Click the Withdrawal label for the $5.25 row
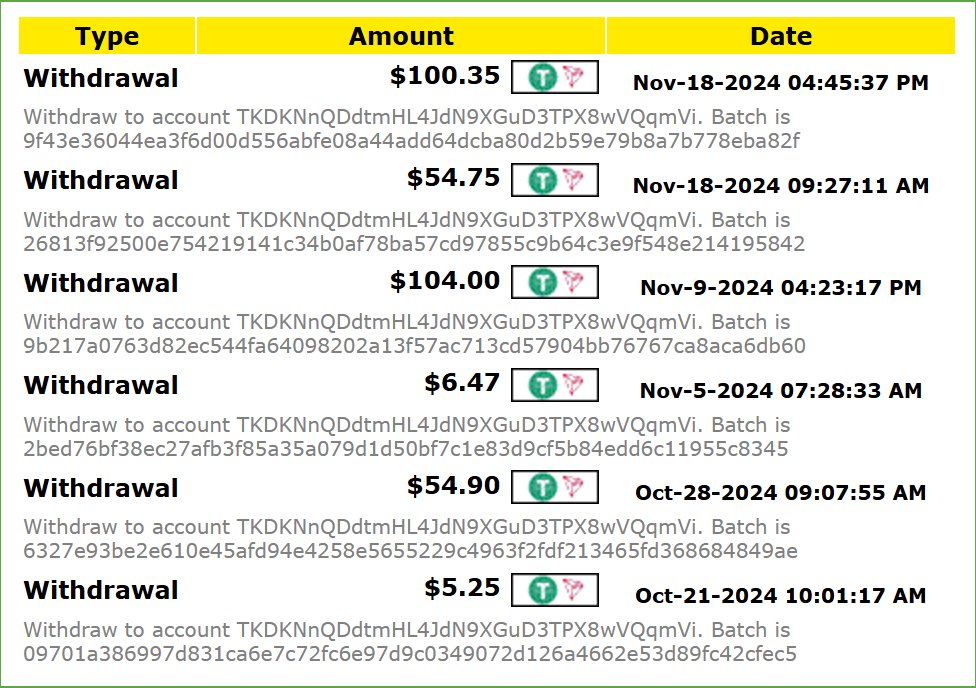The height and width of the screenshot is (688, 976). [101, 590]
